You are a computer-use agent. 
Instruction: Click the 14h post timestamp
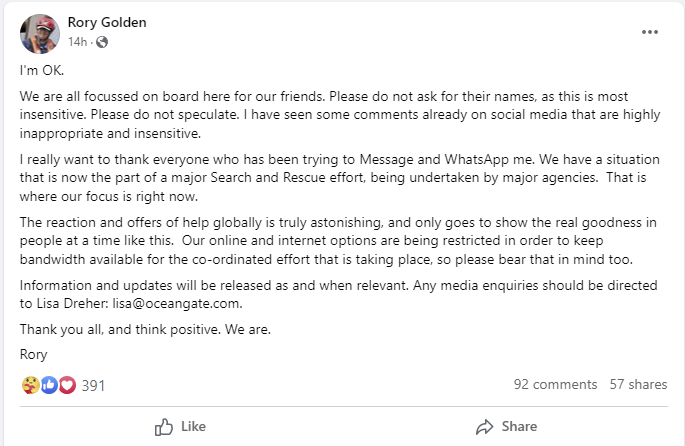point(78,42)
